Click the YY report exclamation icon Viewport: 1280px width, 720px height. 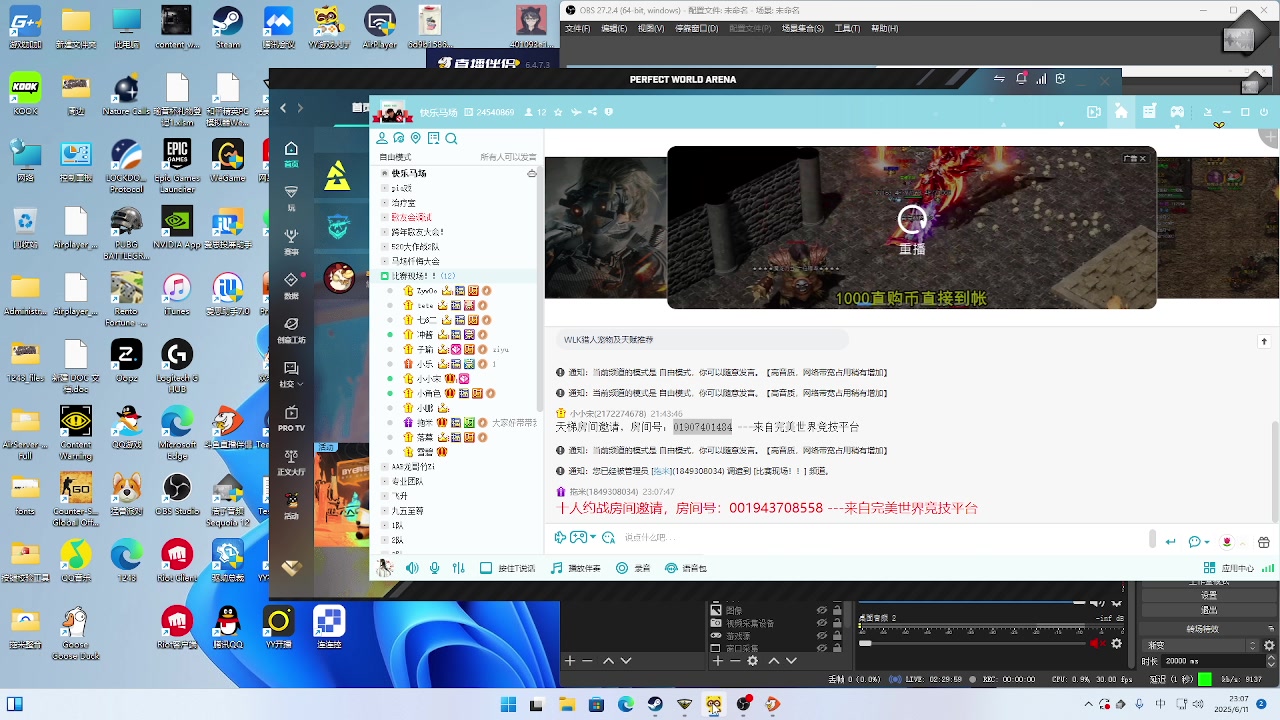608,112
